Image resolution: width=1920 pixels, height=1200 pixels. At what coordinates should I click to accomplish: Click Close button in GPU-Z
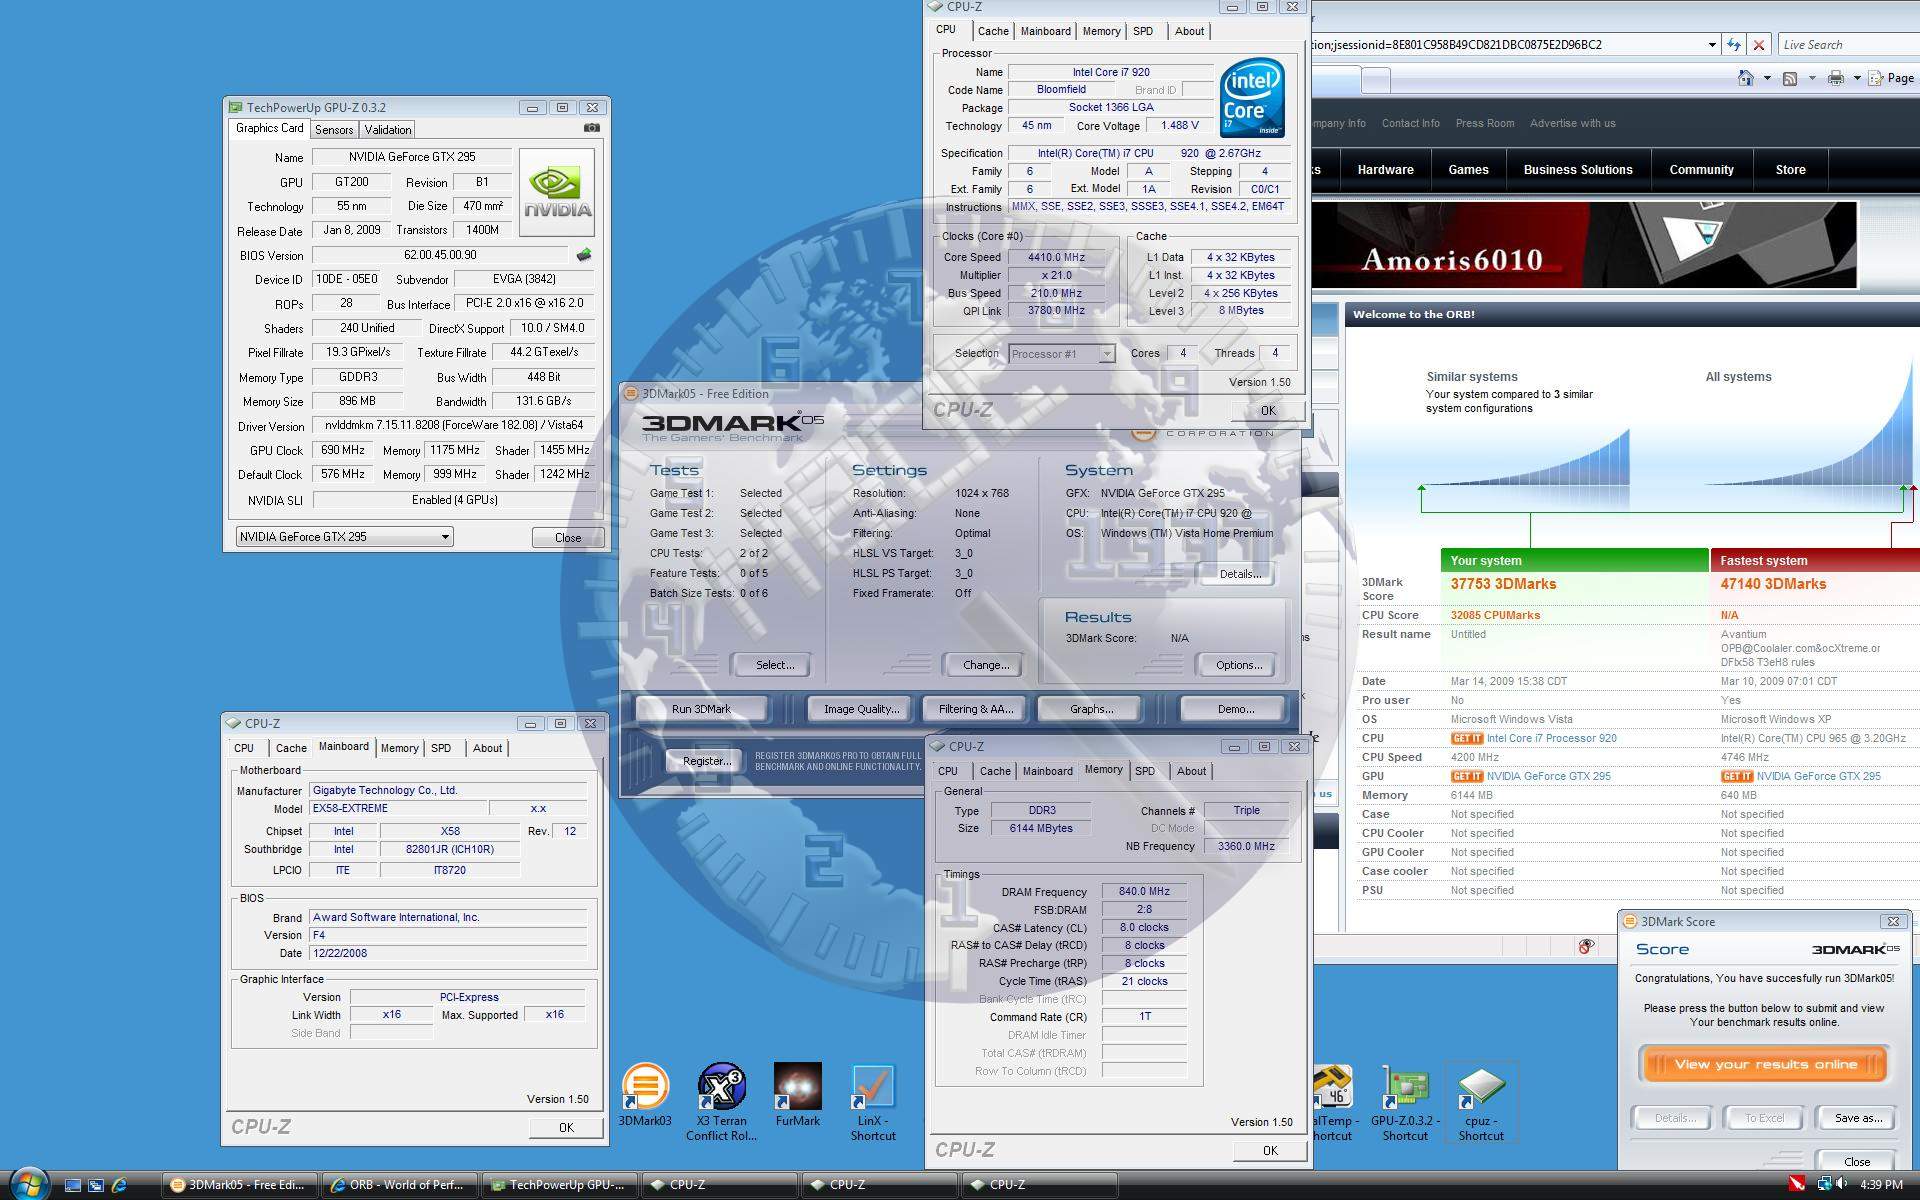coord(567,537)
